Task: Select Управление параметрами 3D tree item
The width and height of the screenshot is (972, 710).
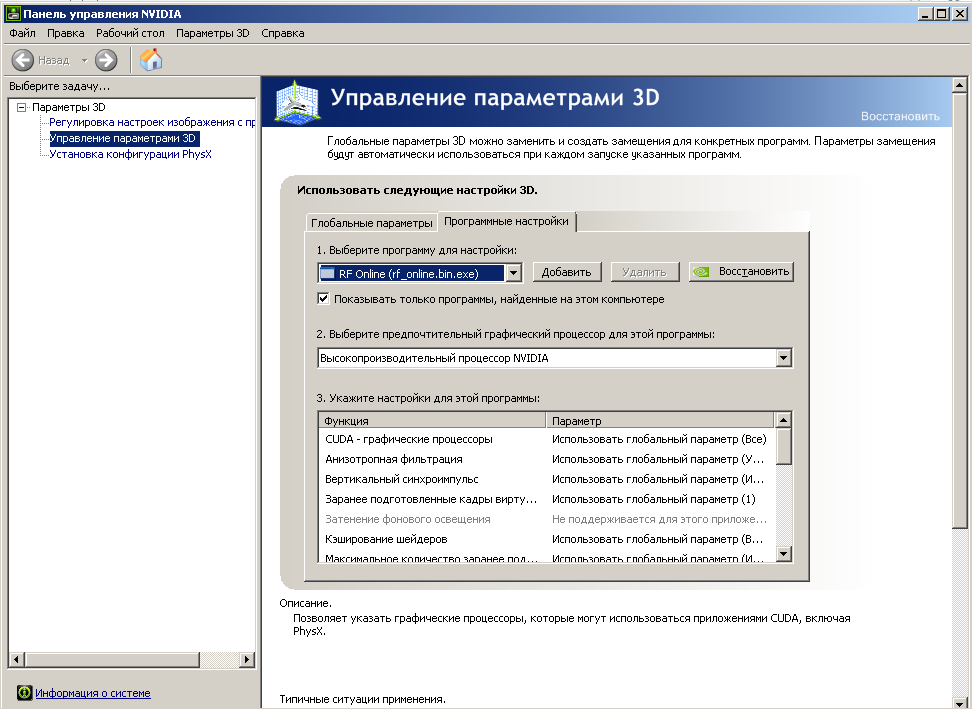Action: (123, 138)
